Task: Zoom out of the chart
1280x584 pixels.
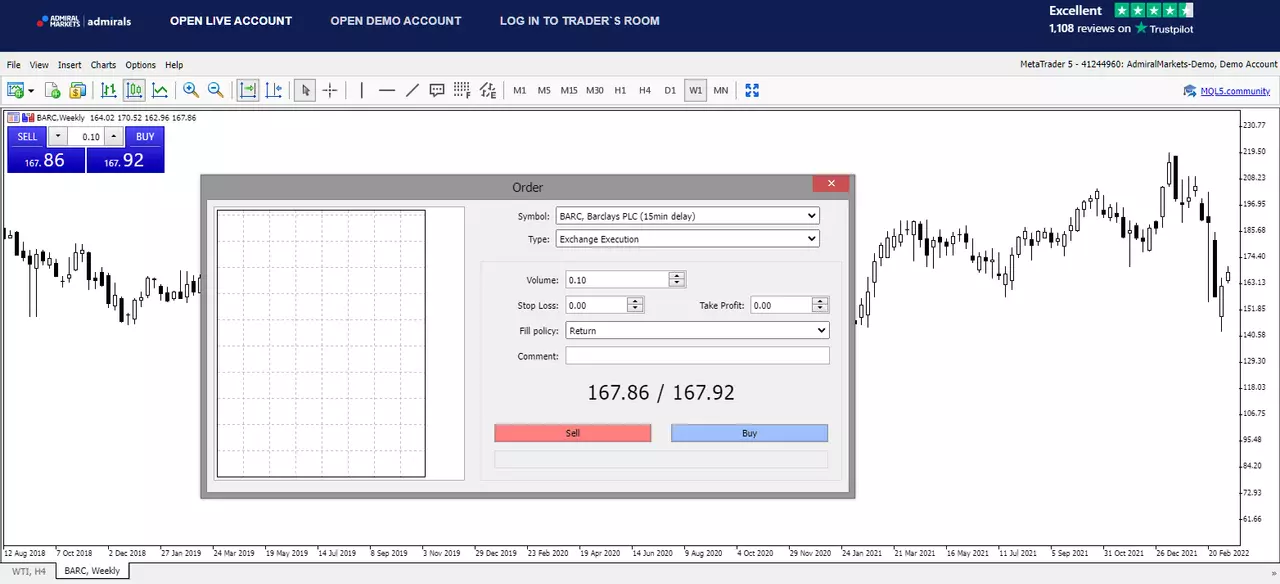Action: tap(215, 90)
